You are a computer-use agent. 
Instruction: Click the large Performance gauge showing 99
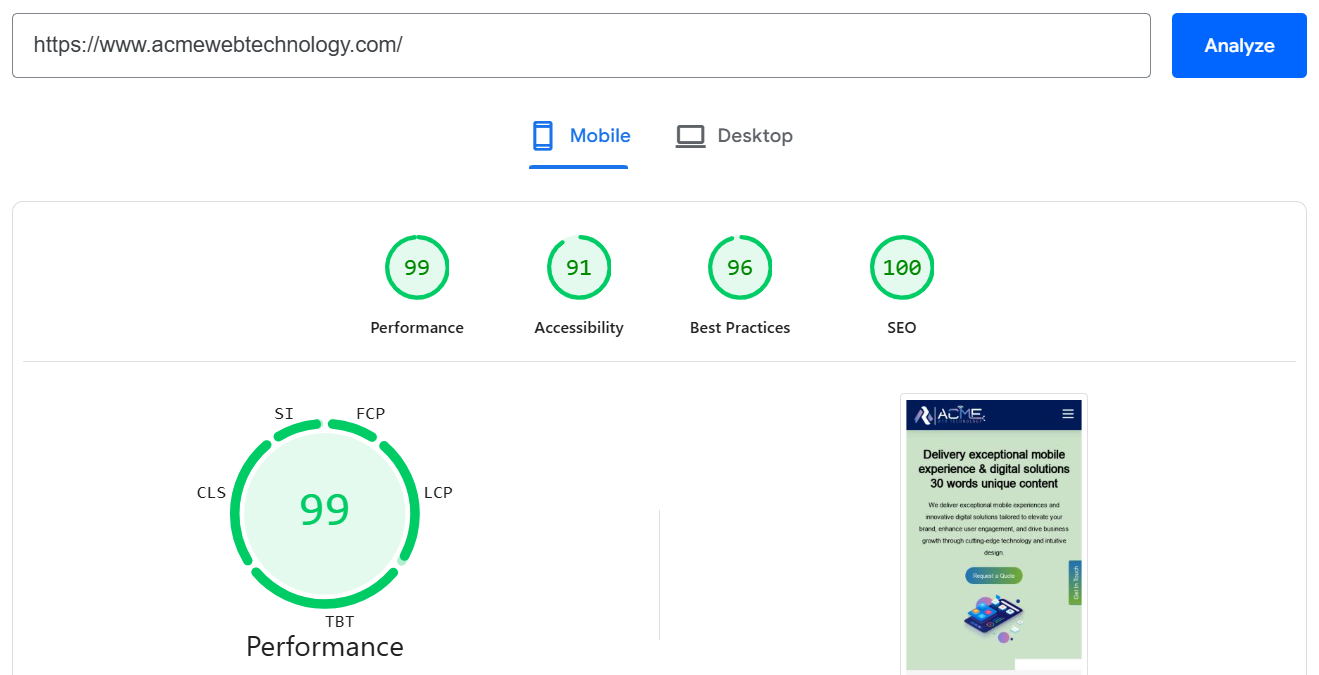324,512
